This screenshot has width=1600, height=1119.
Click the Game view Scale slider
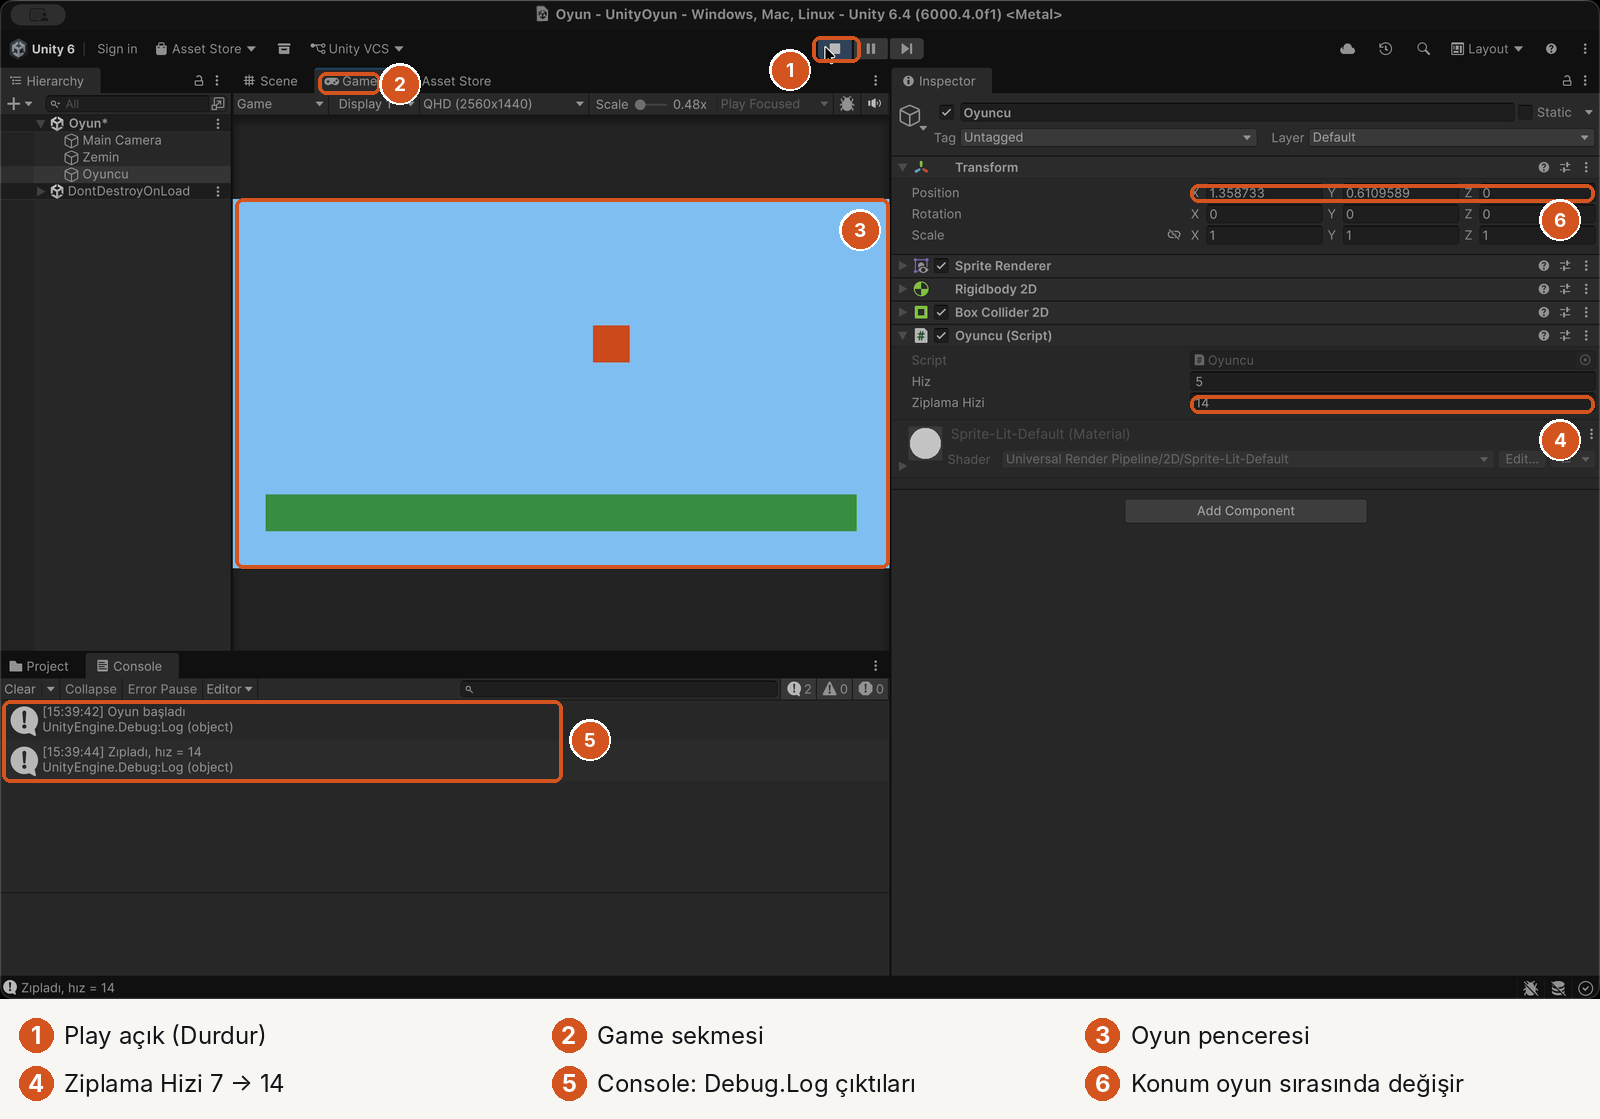pyautogui.click(x=650, y=104)
